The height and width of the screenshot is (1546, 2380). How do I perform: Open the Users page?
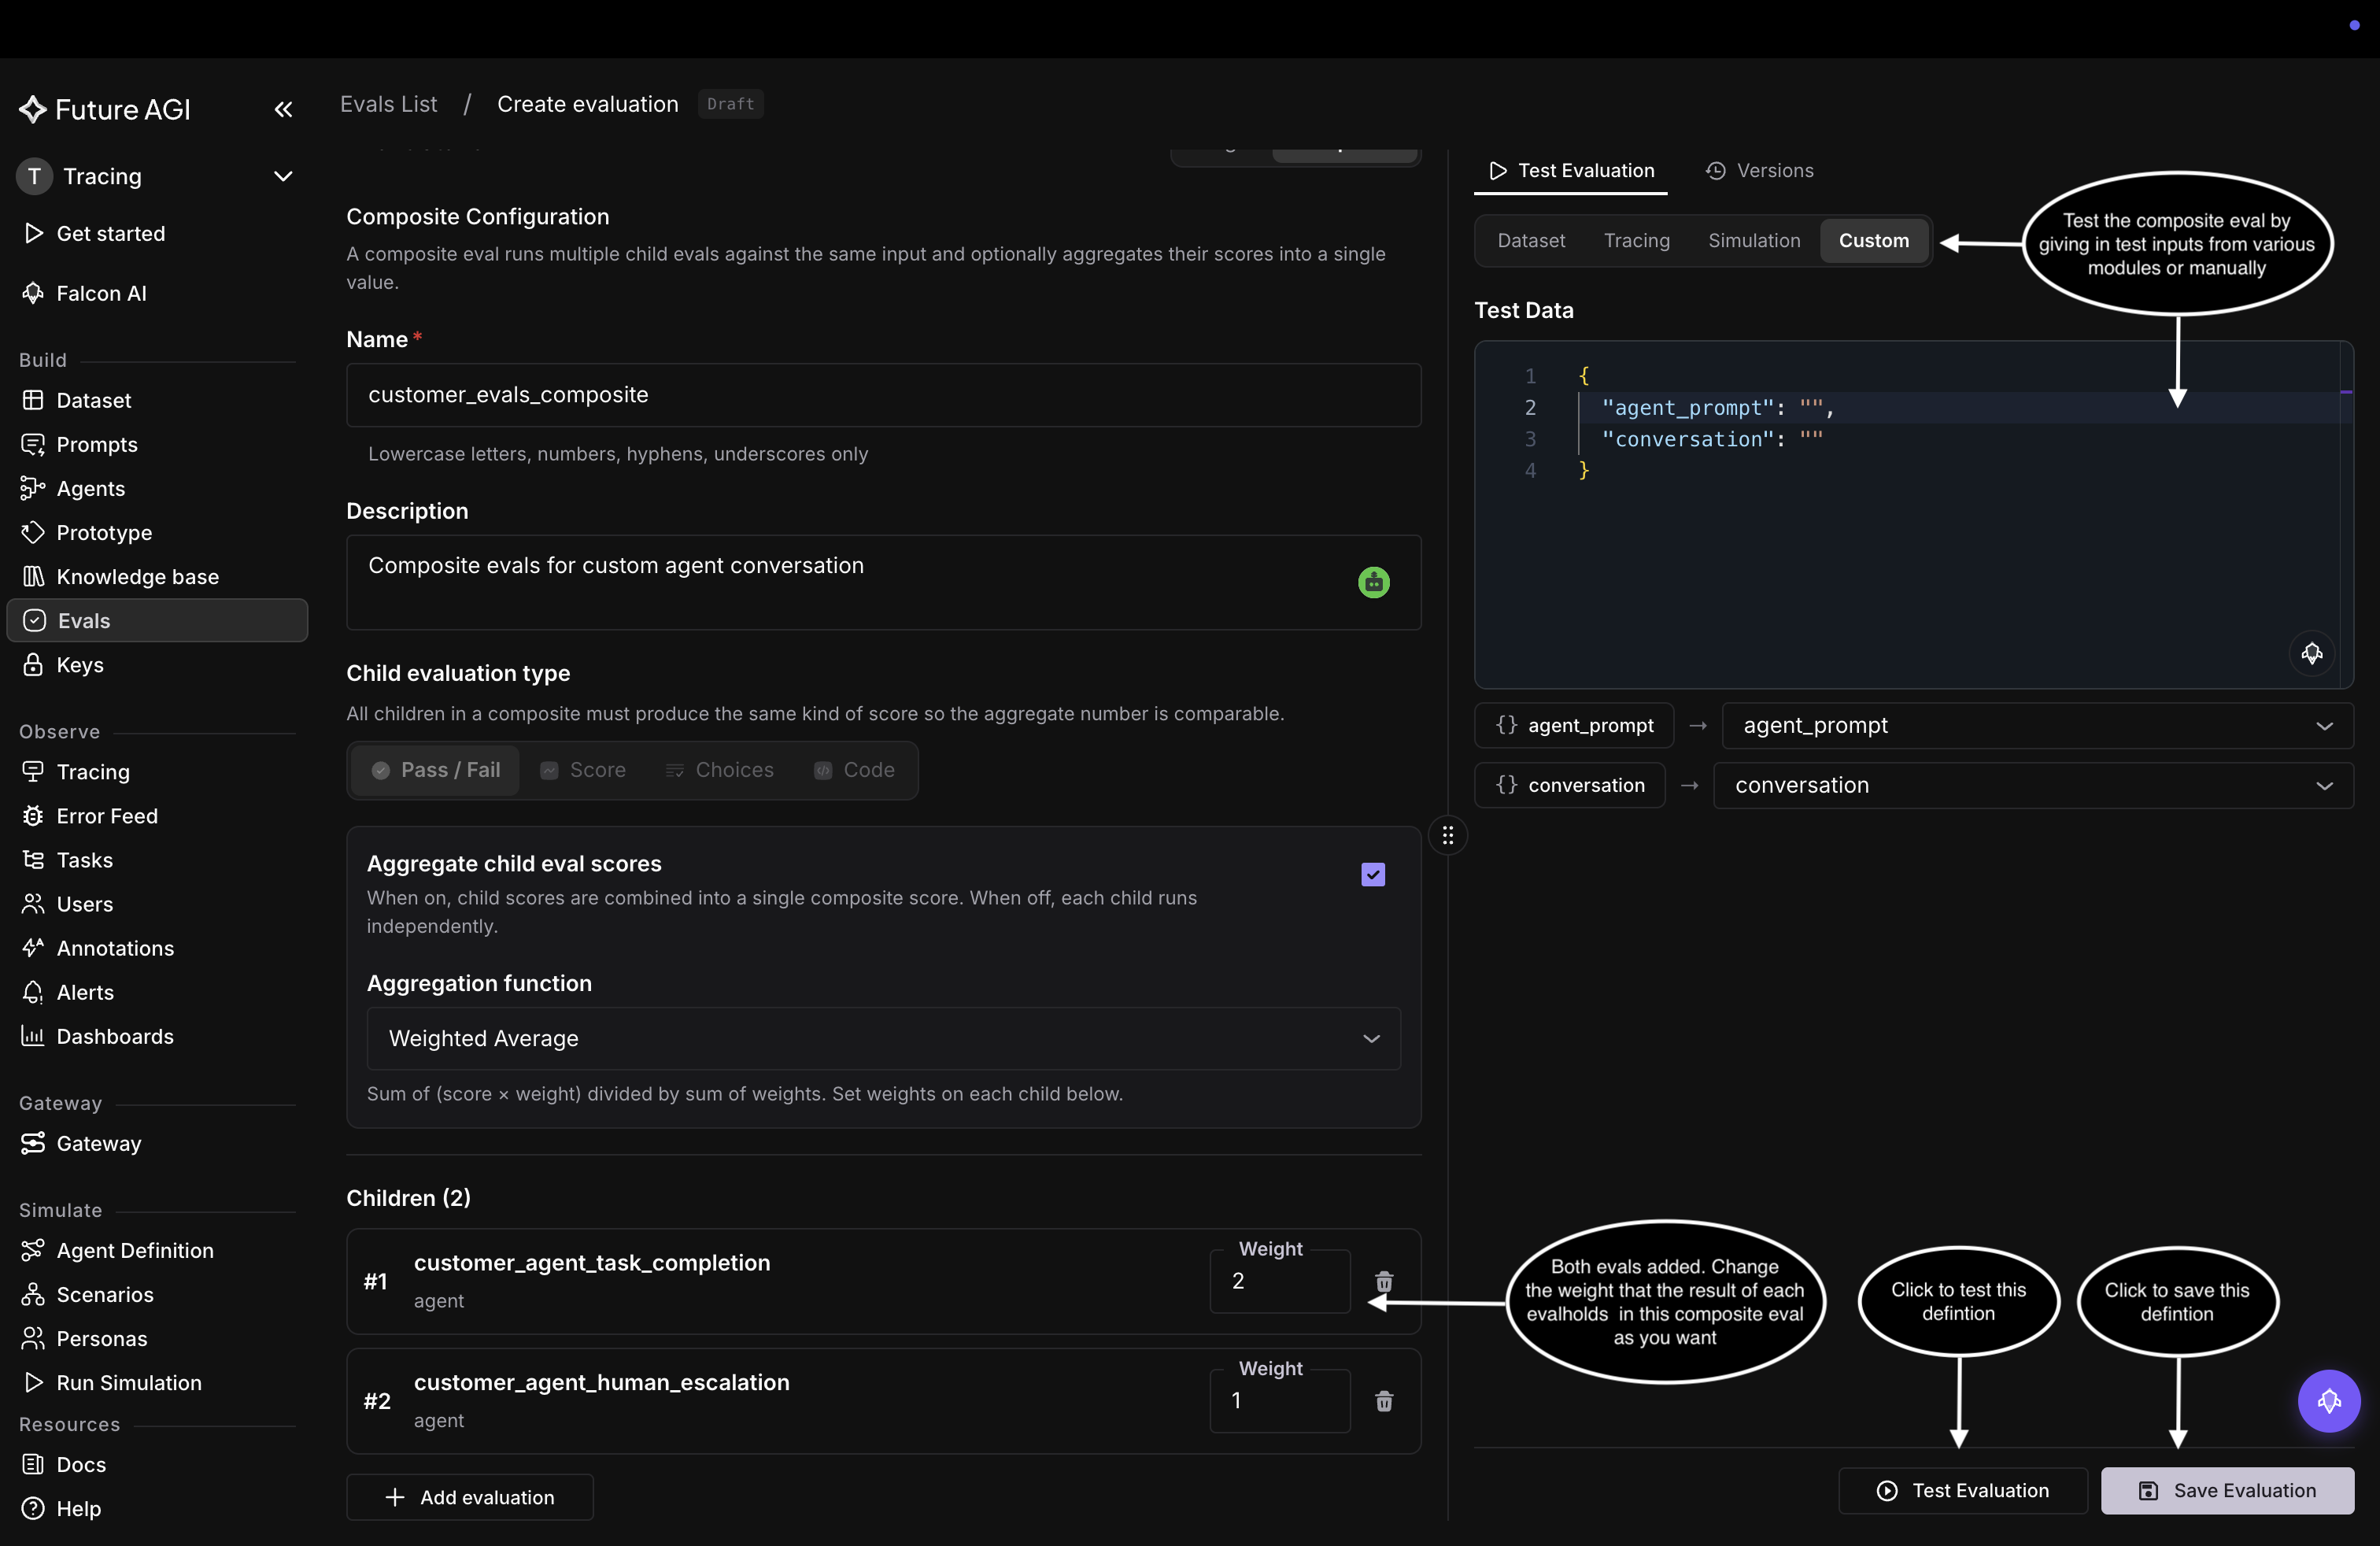click(84, 903)
